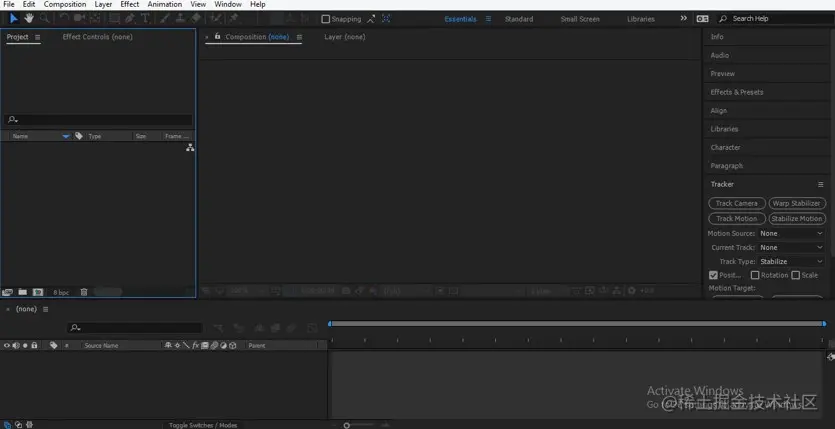Screen dimensions: 835x429
Task: Open the workspace reset screen icon beside Search Help
Action: click(x=702, y=19)
